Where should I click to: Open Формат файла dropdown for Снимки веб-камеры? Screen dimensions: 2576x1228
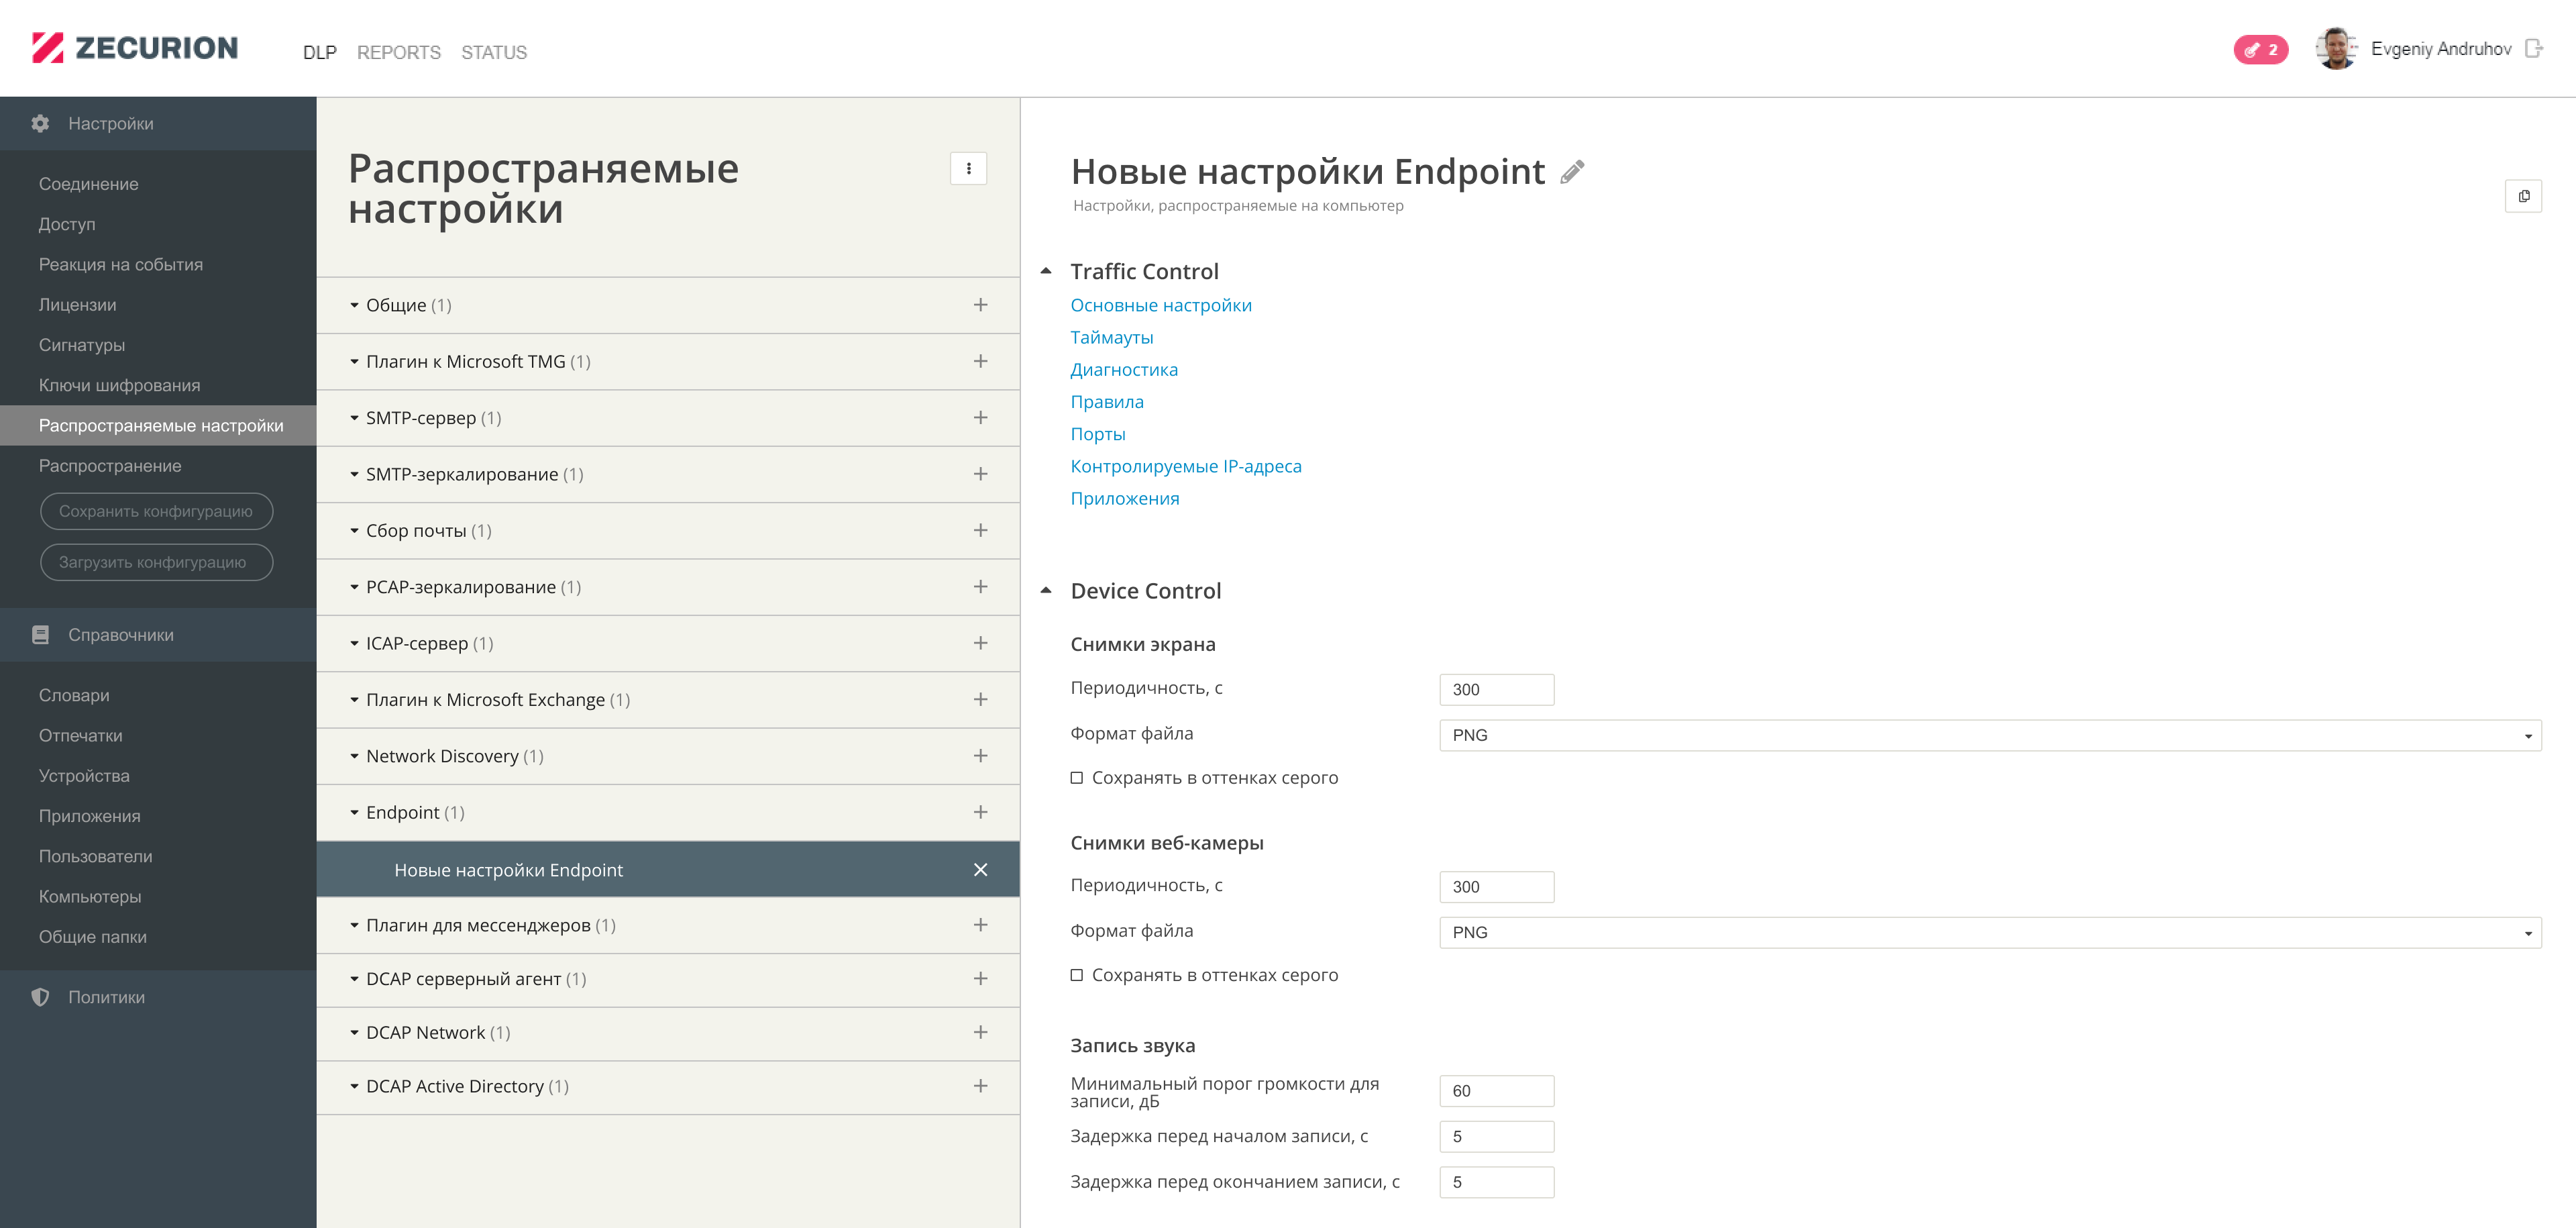[x=1989, y=932]
